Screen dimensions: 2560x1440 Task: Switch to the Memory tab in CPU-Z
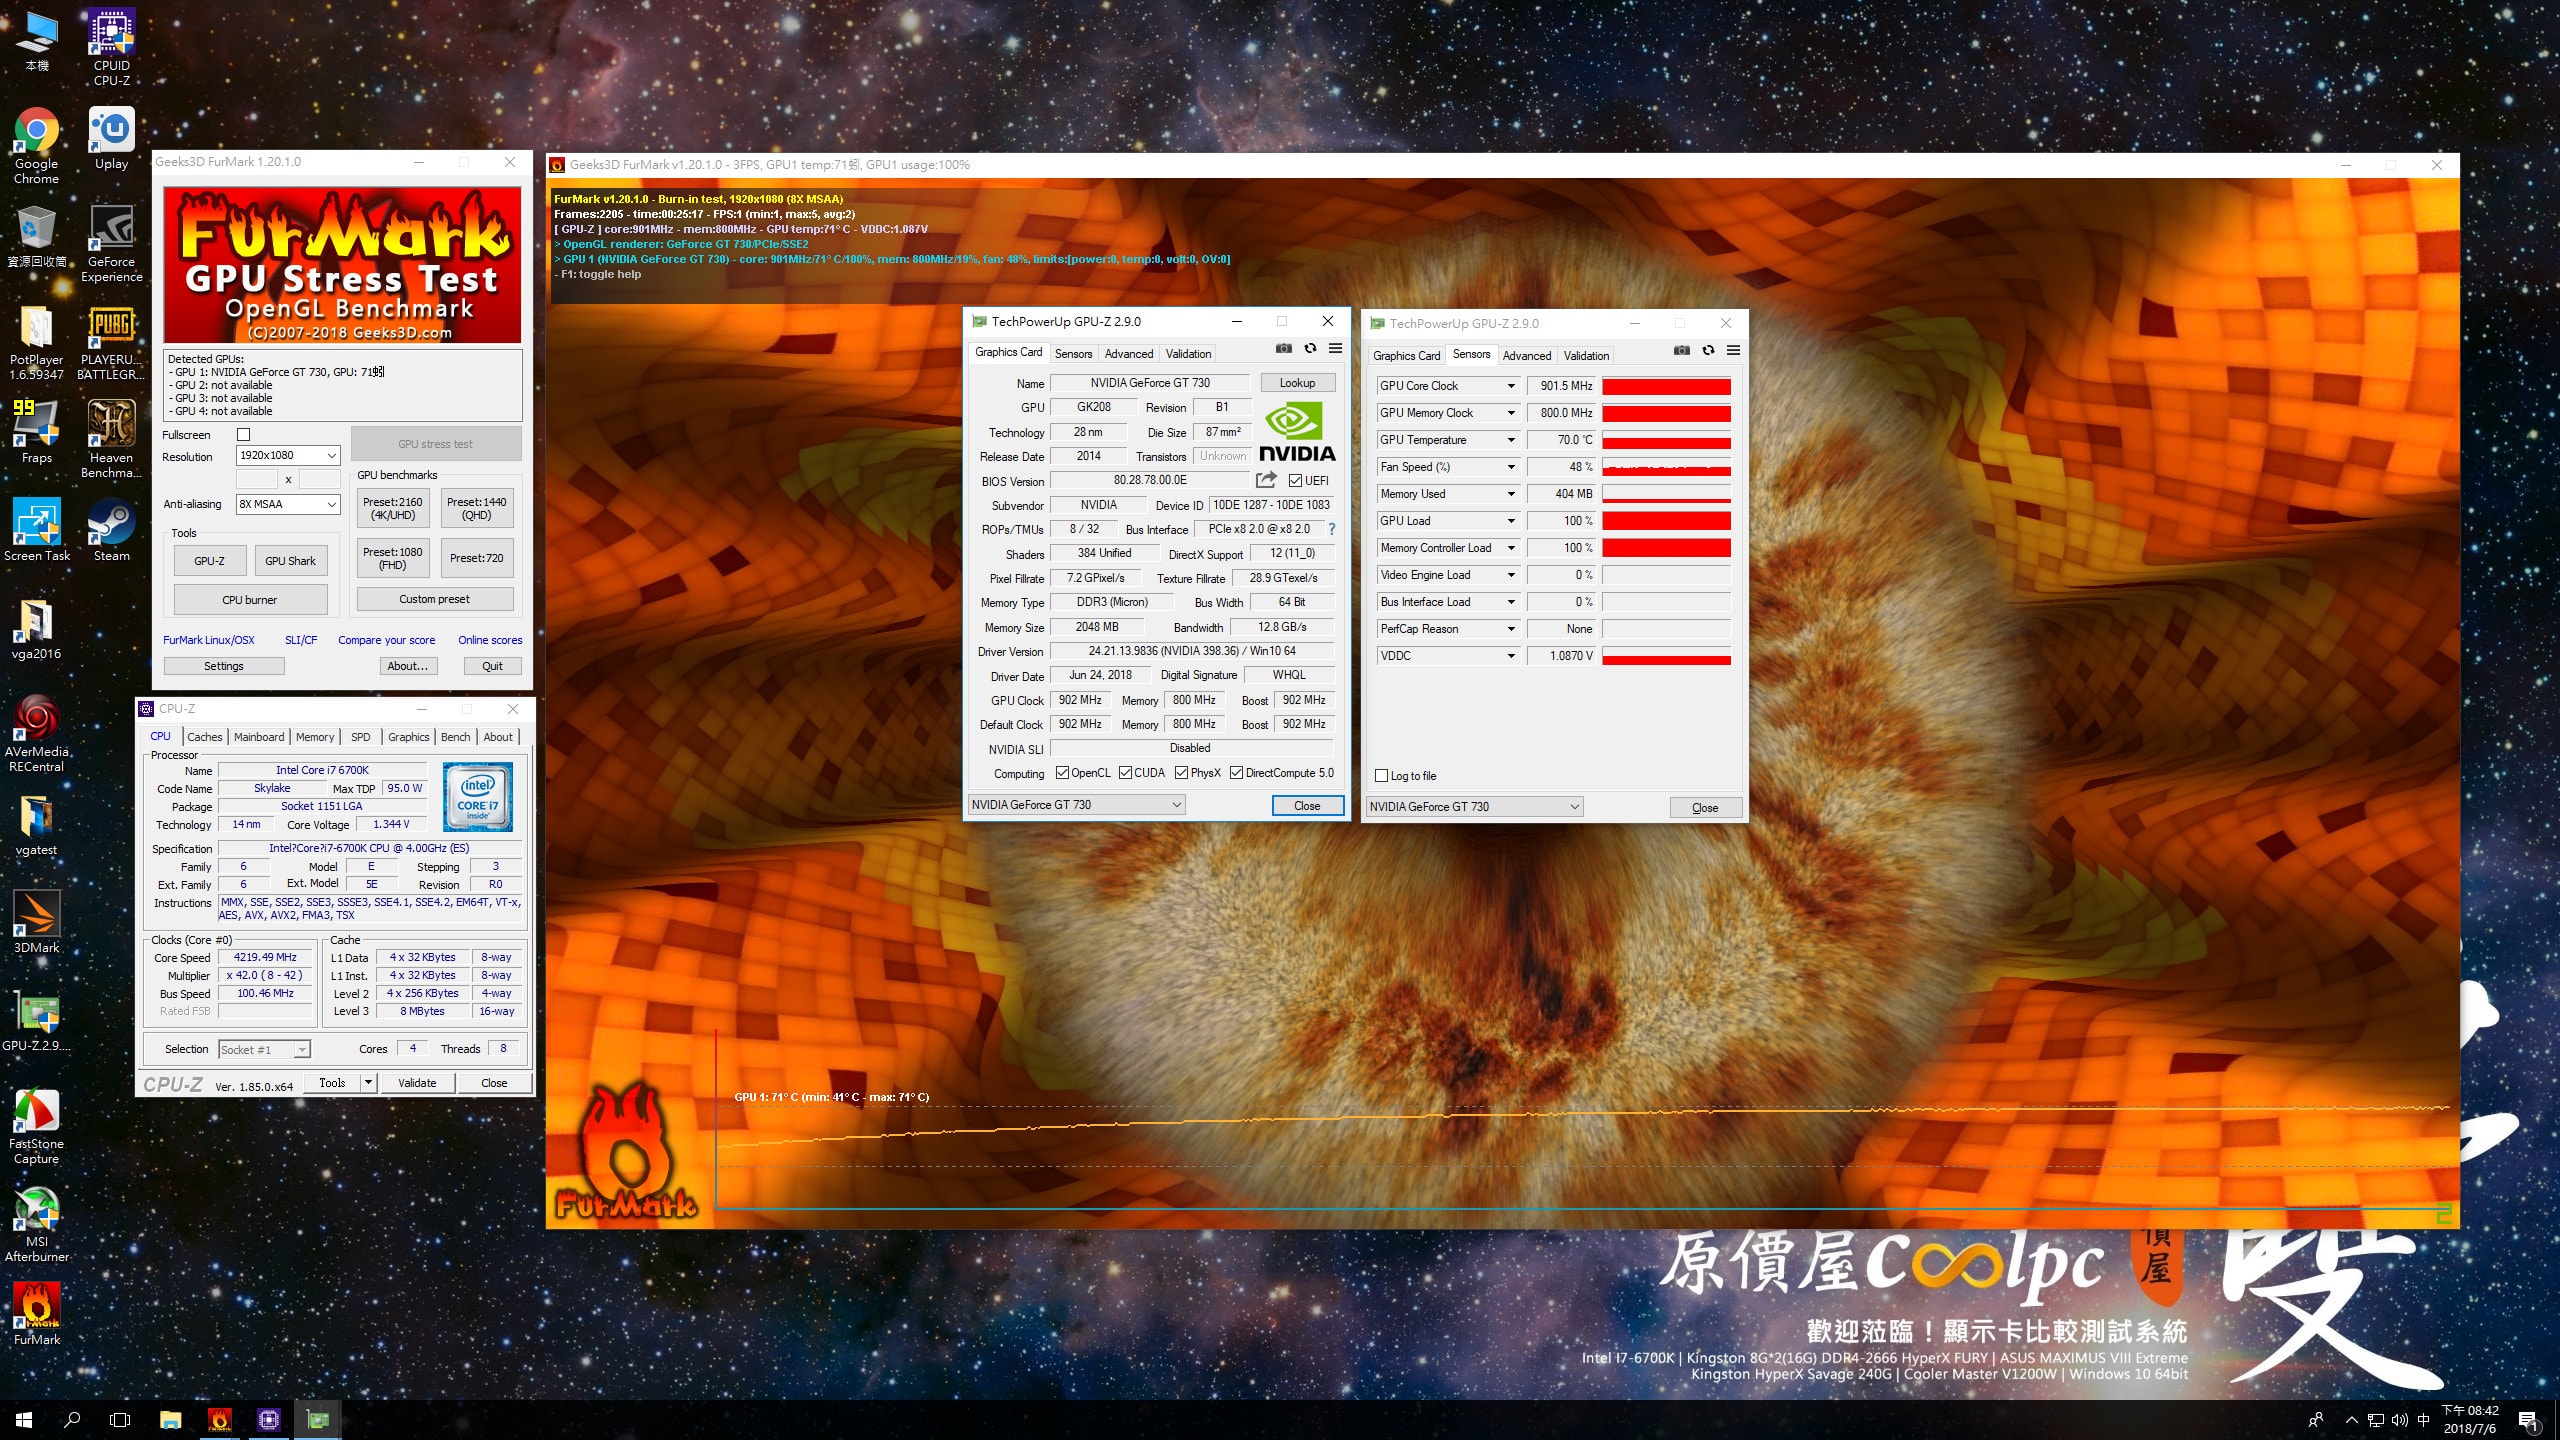(315, 737)
